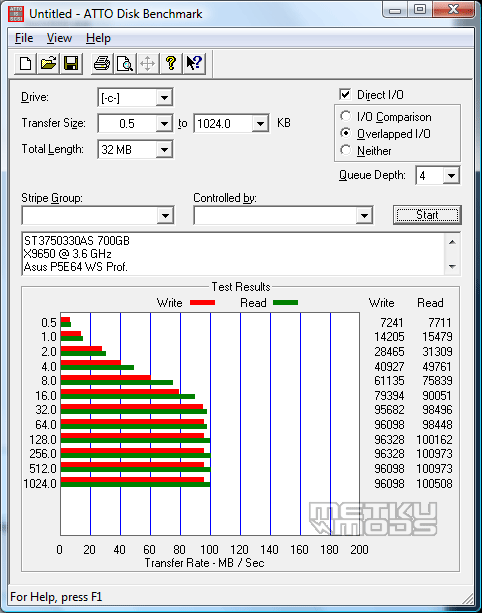The image size is (482, 613).
Task: Click the Read value 49761
Action: (437, 367)
